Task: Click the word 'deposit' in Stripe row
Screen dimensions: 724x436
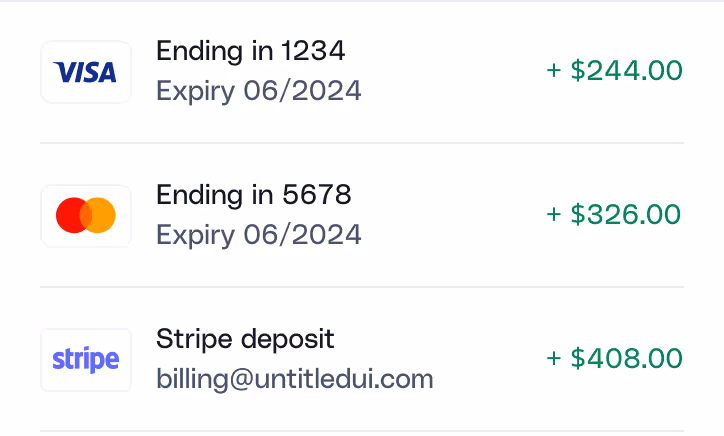Action: [x=287, y=340]
